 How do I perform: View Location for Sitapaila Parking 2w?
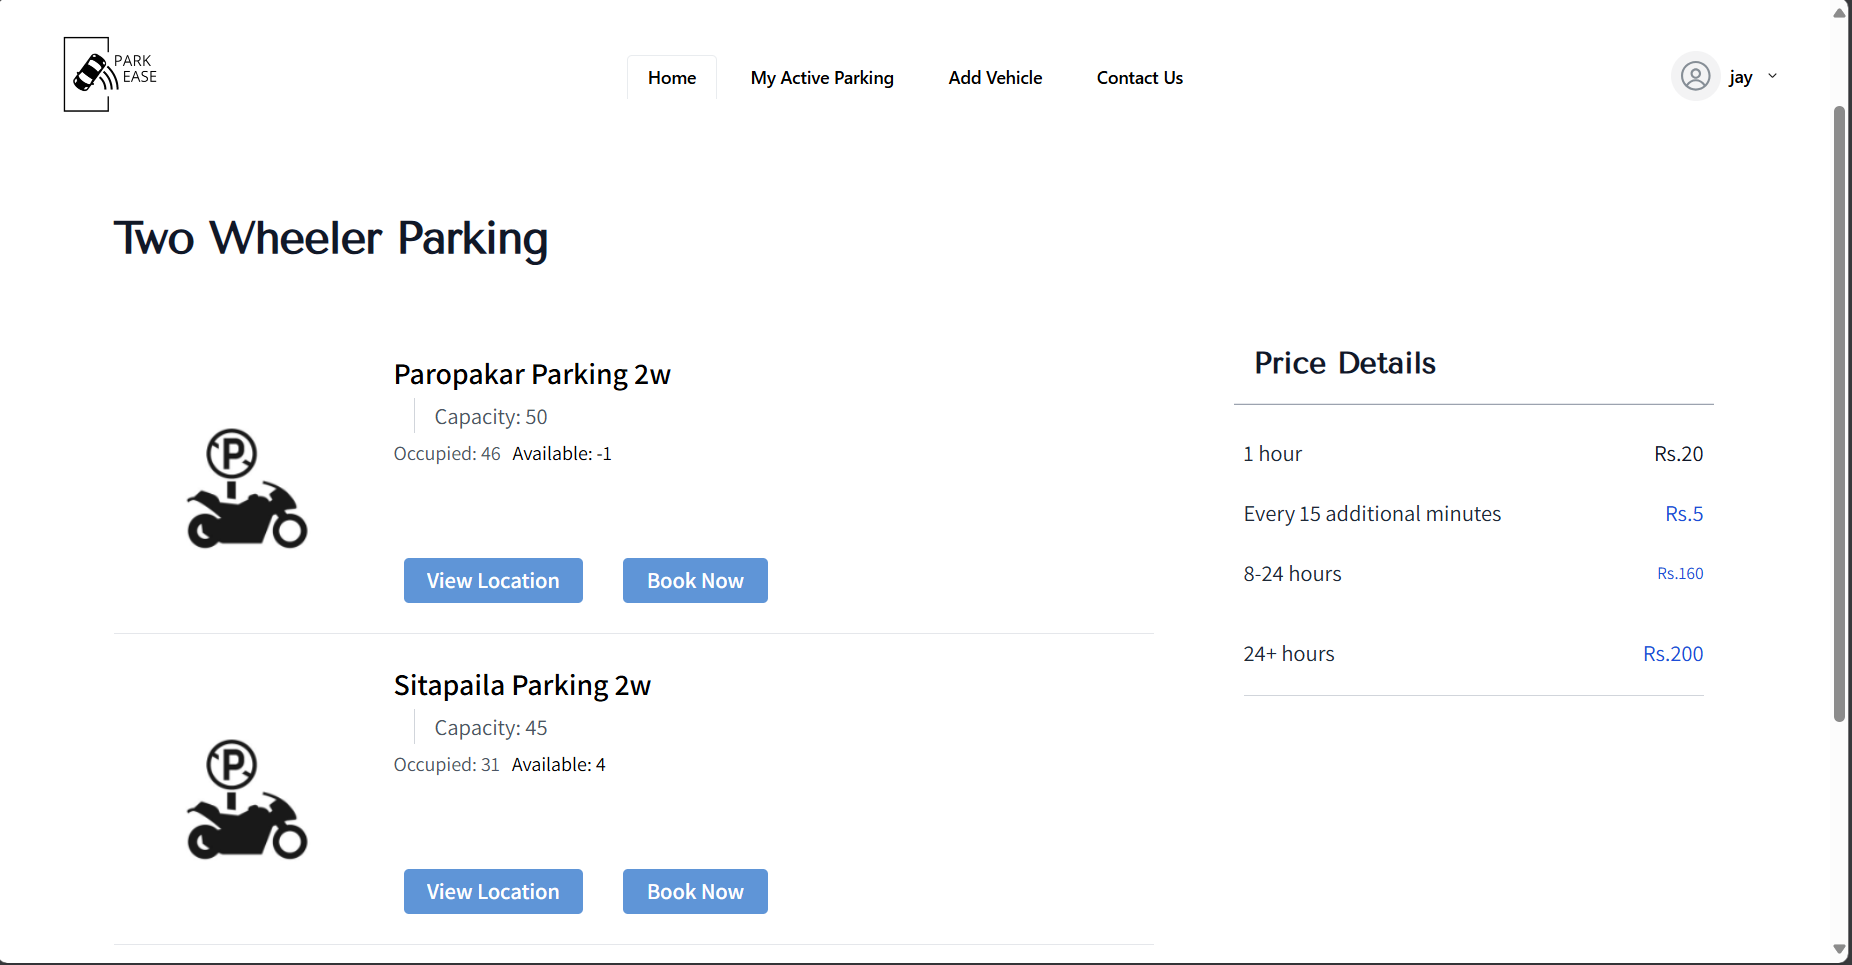point(493,892)
